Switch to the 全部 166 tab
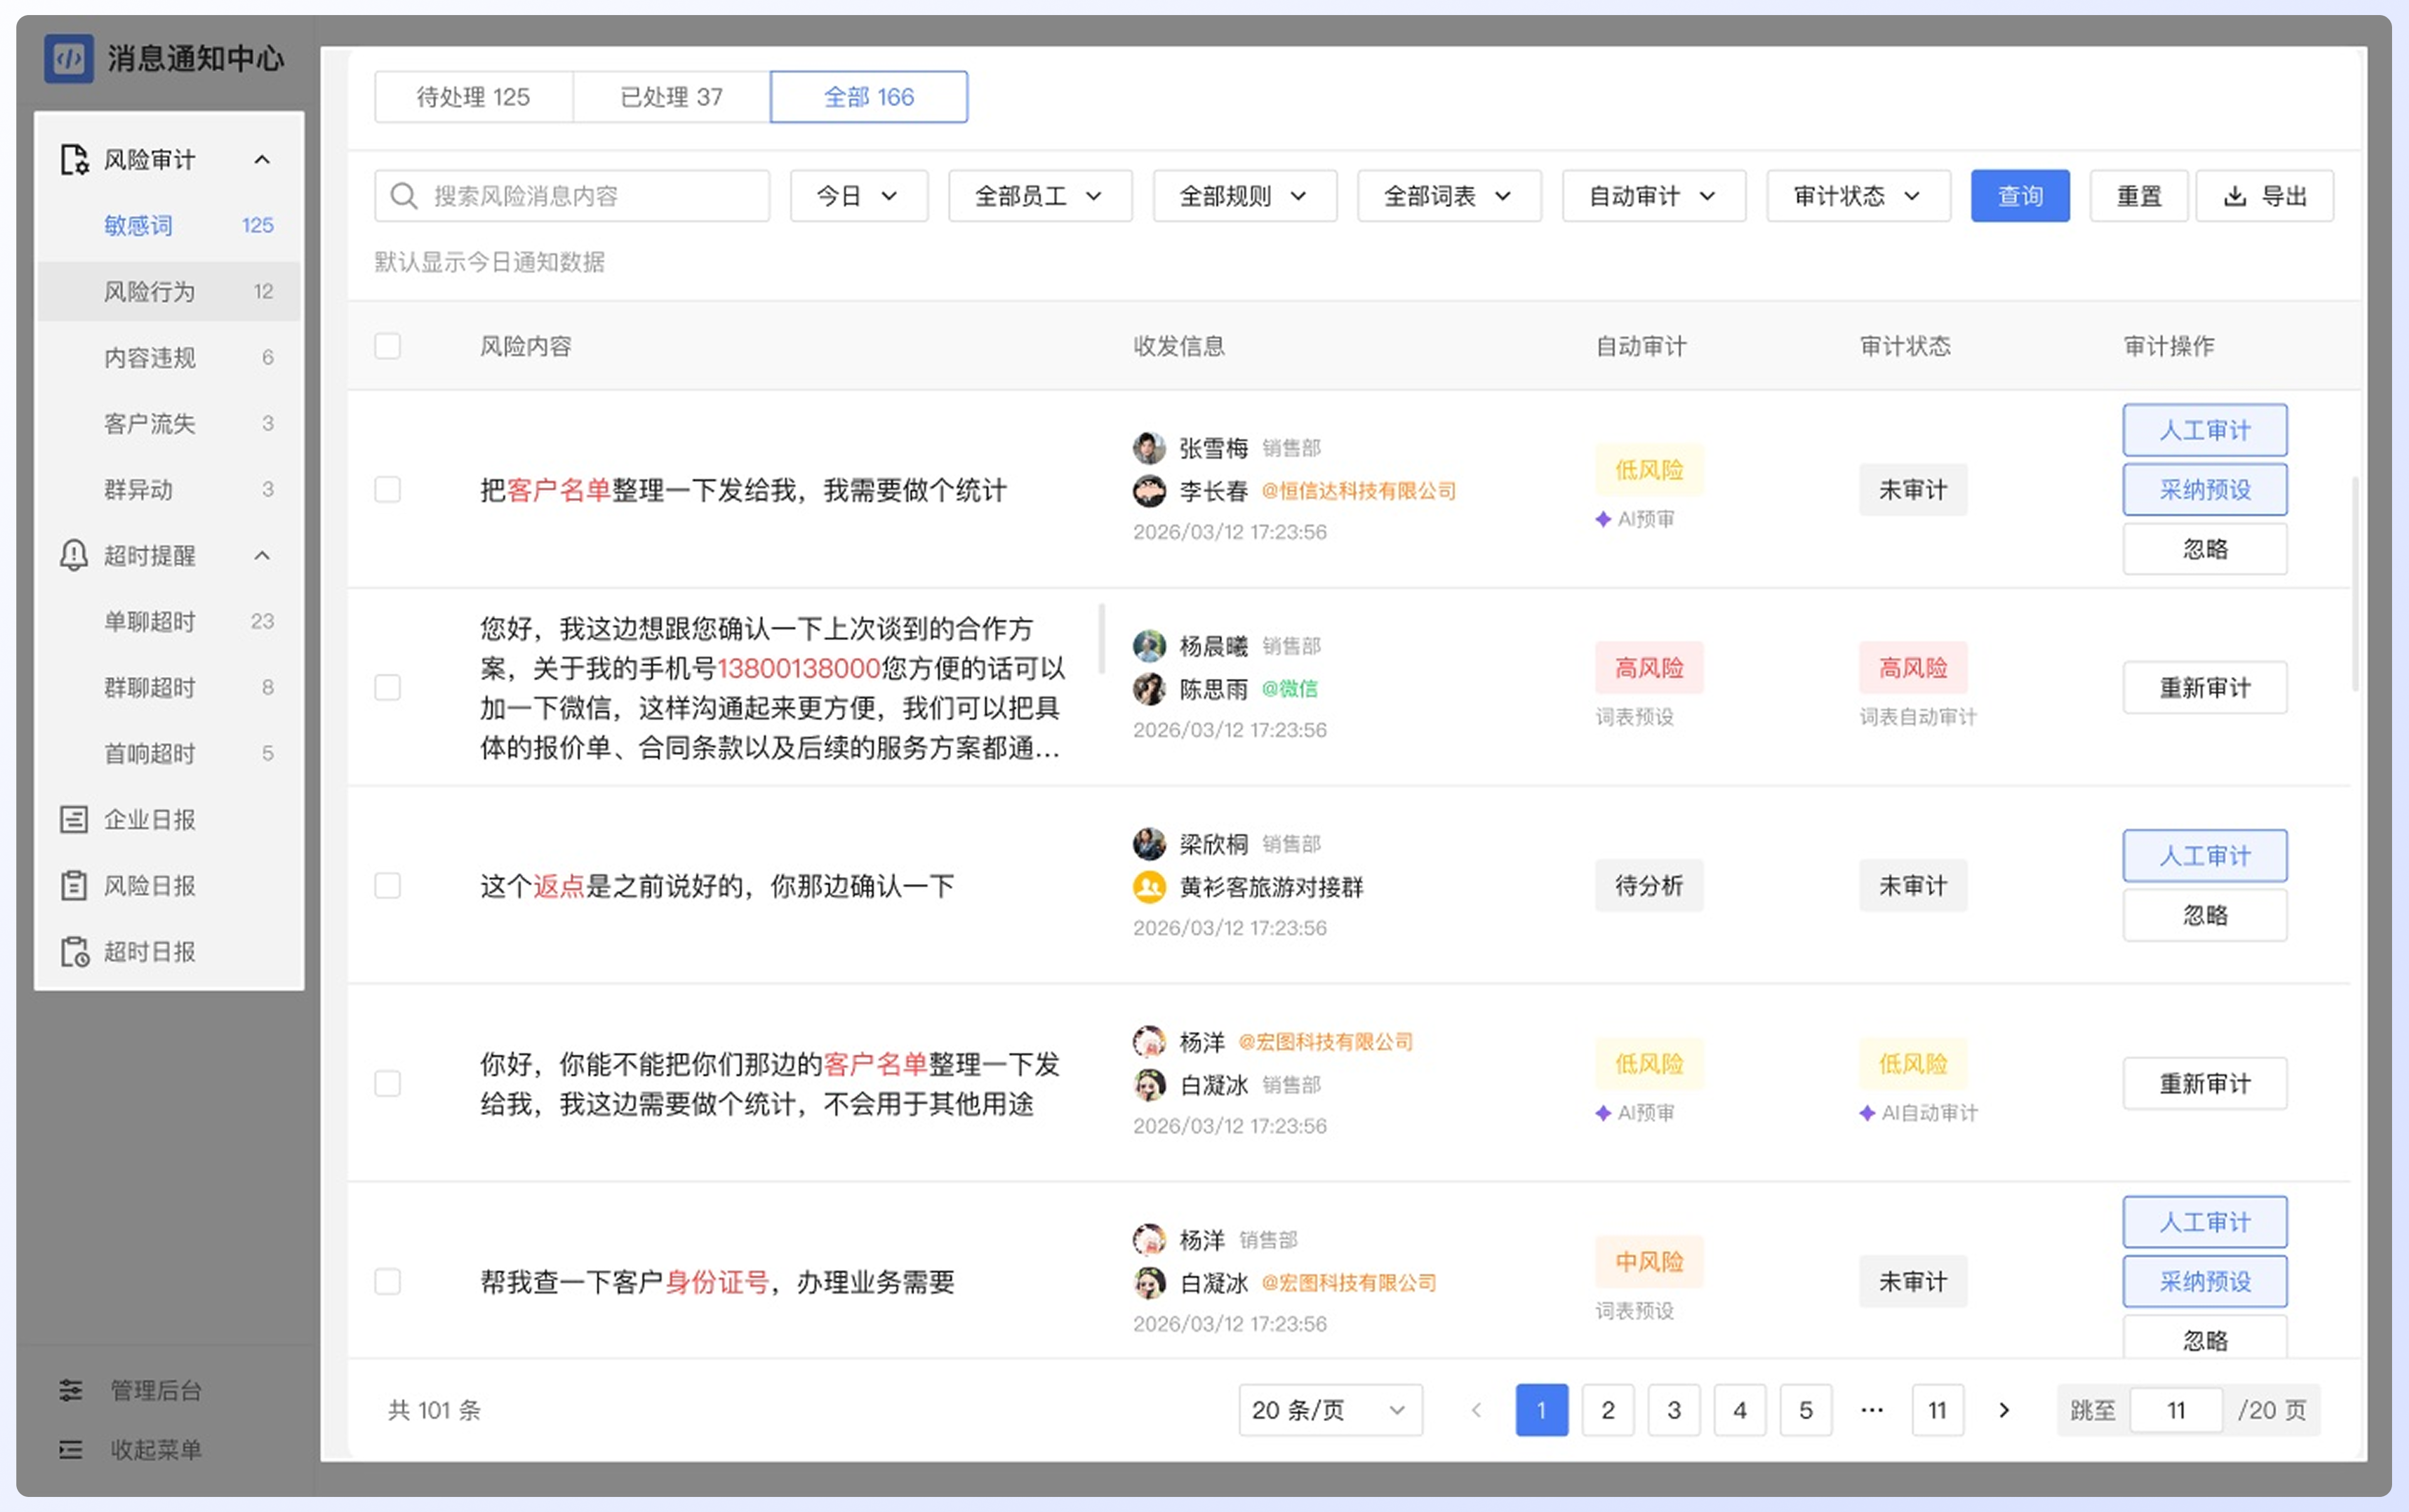This screenshot has height=1512, width=2409. (869, 97)
